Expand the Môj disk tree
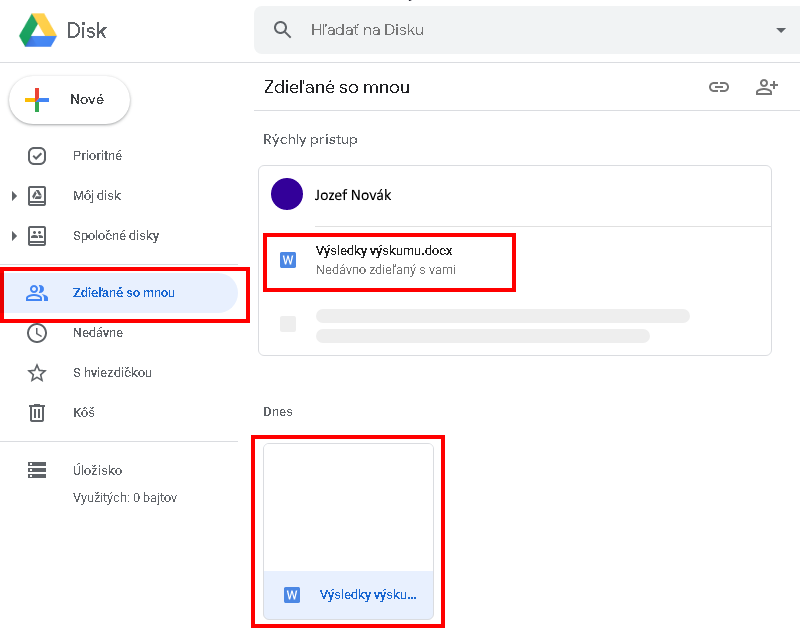This screenshot has height=633, width=800. click(14, 196)
